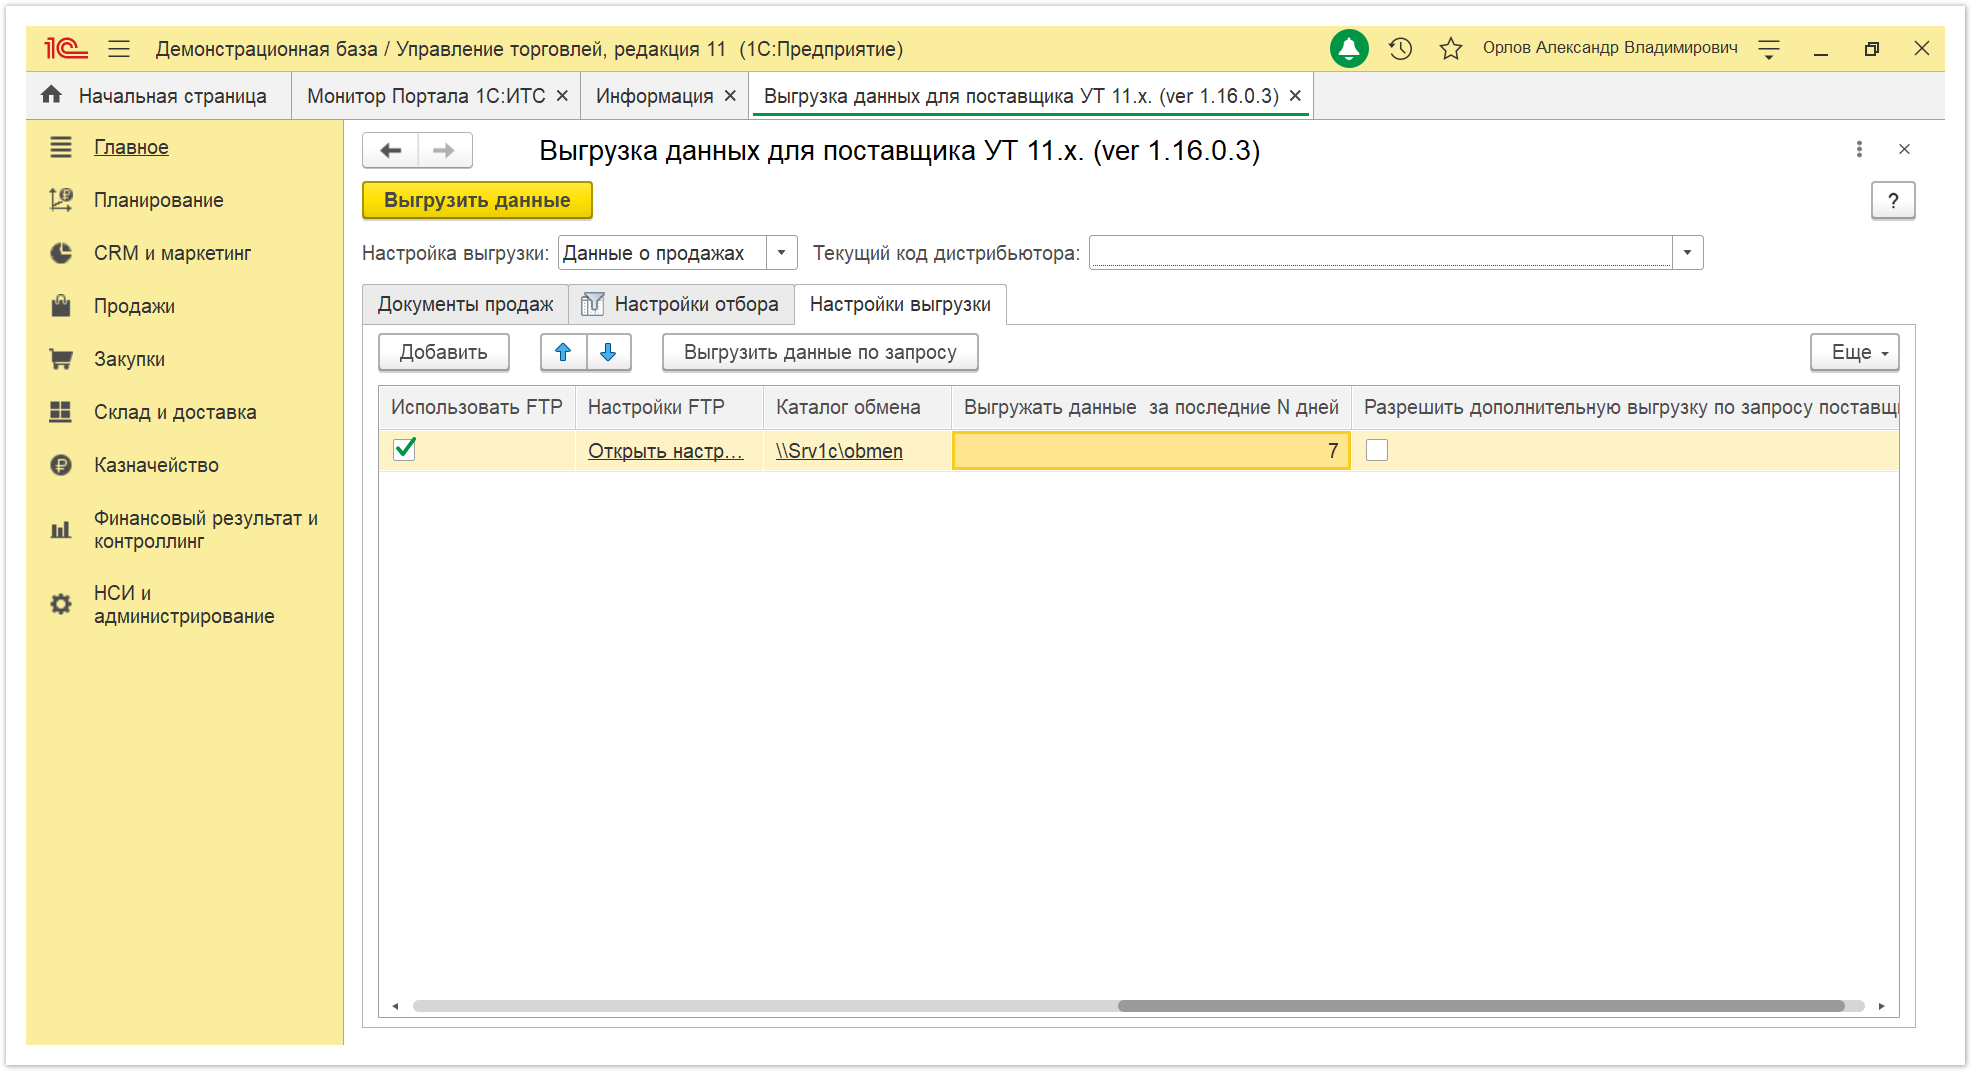Open the main hamburger menu
Image resolution: width=1971 pixels, height=1071 pixels.
pos(119,48)
